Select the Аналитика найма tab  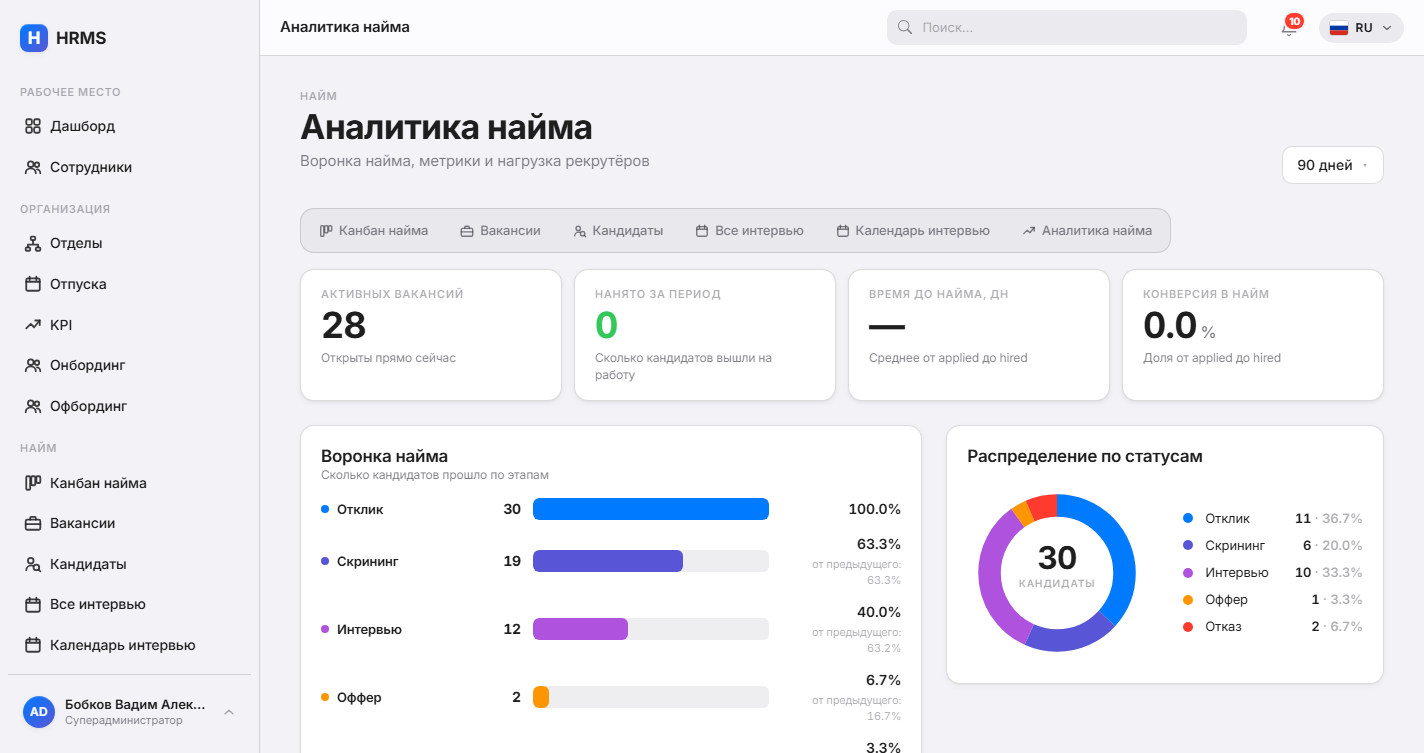point(1087,231)
